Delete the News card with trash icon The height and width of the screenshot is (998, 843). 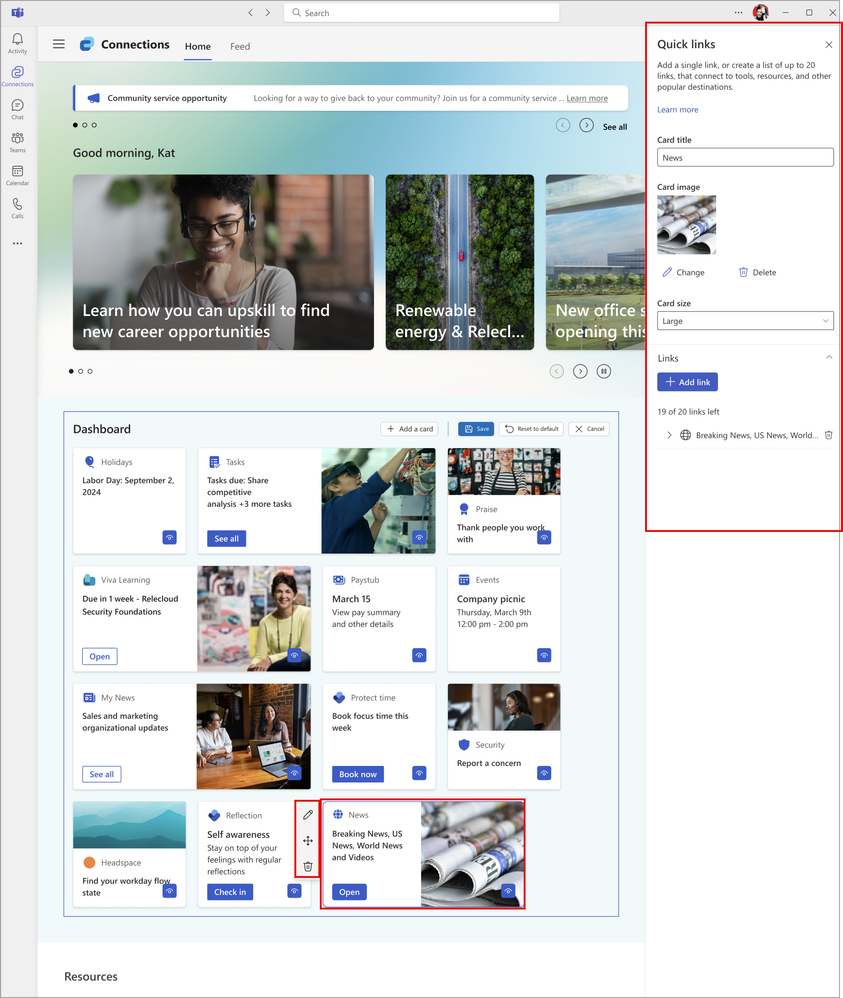point(308,866)
